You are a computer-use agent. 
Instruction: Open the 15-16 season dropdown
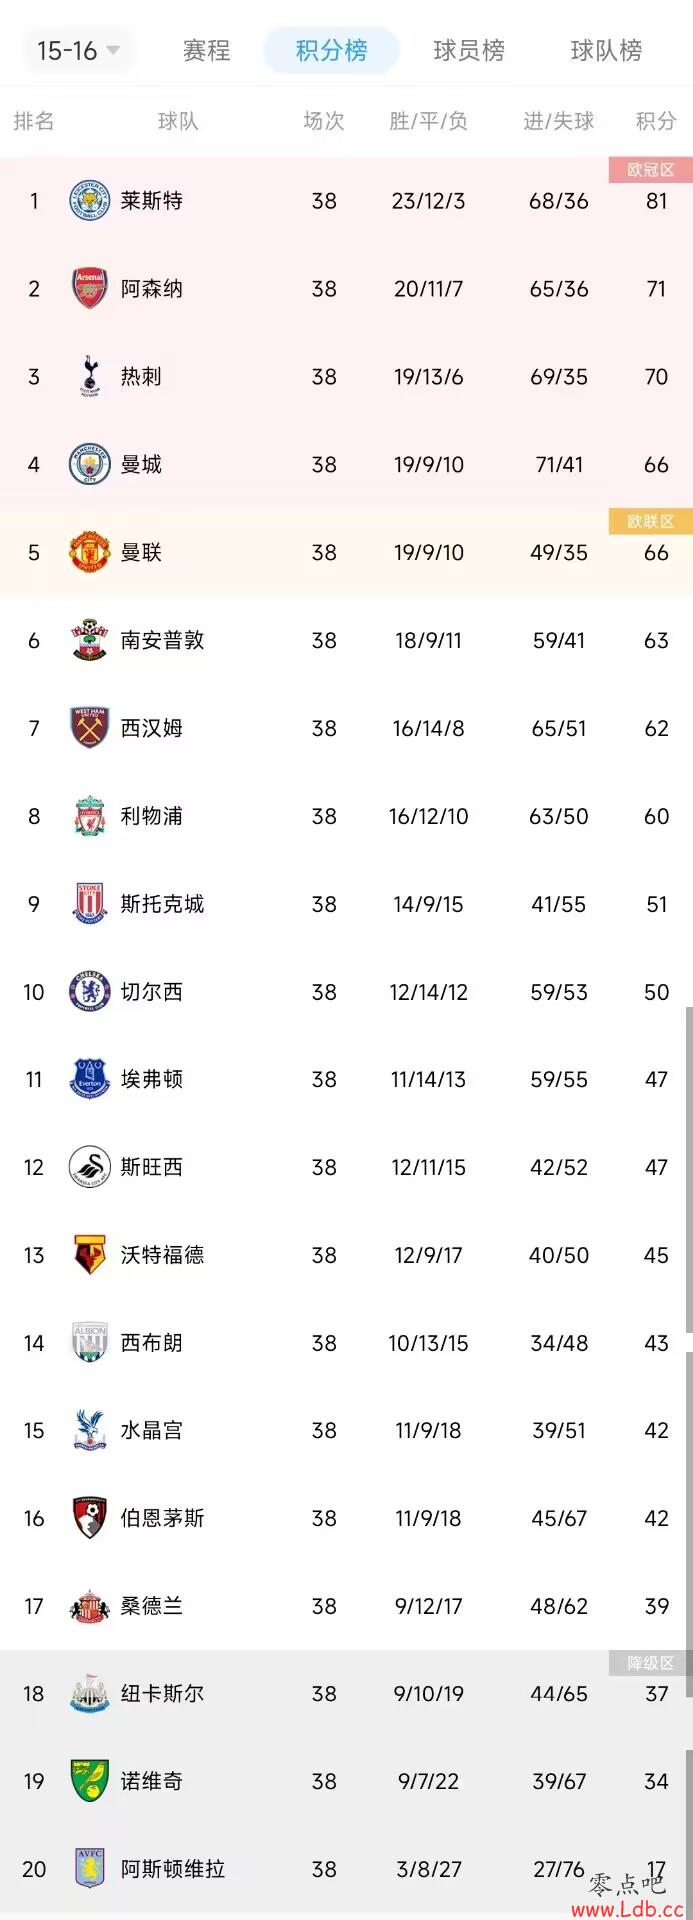point(78,50)
